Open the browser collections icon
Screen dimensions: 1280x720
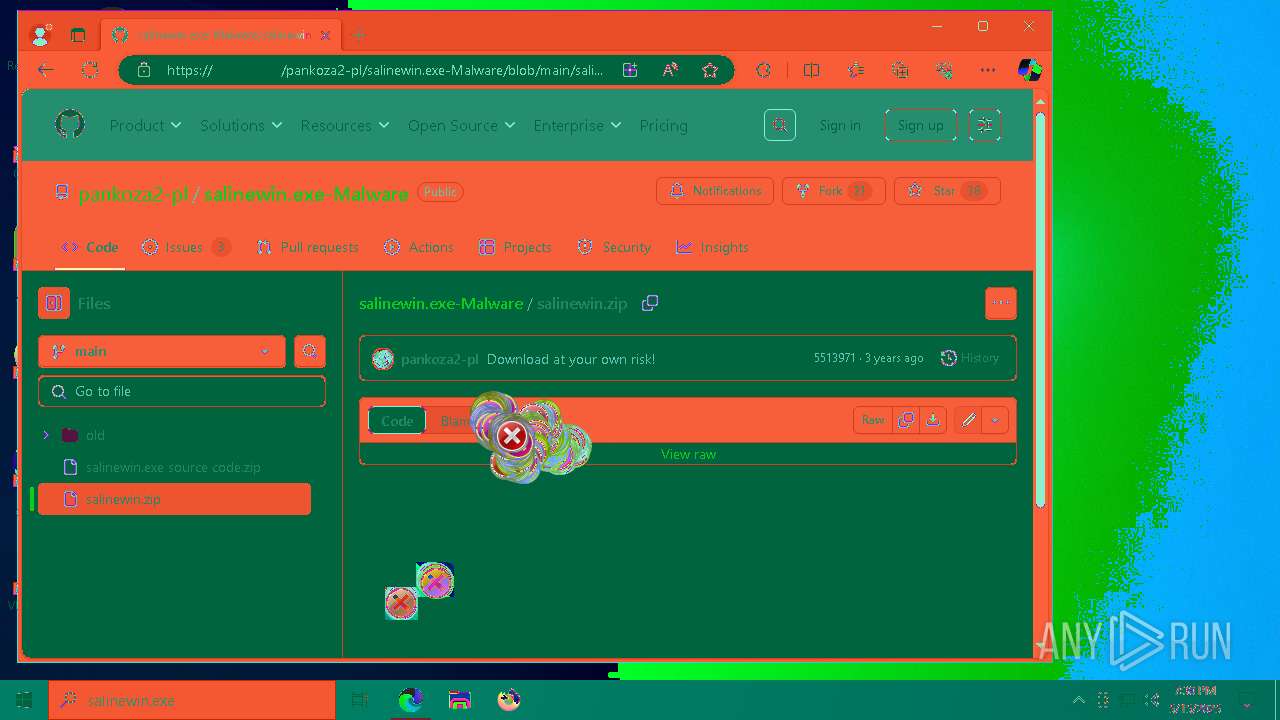900,70
